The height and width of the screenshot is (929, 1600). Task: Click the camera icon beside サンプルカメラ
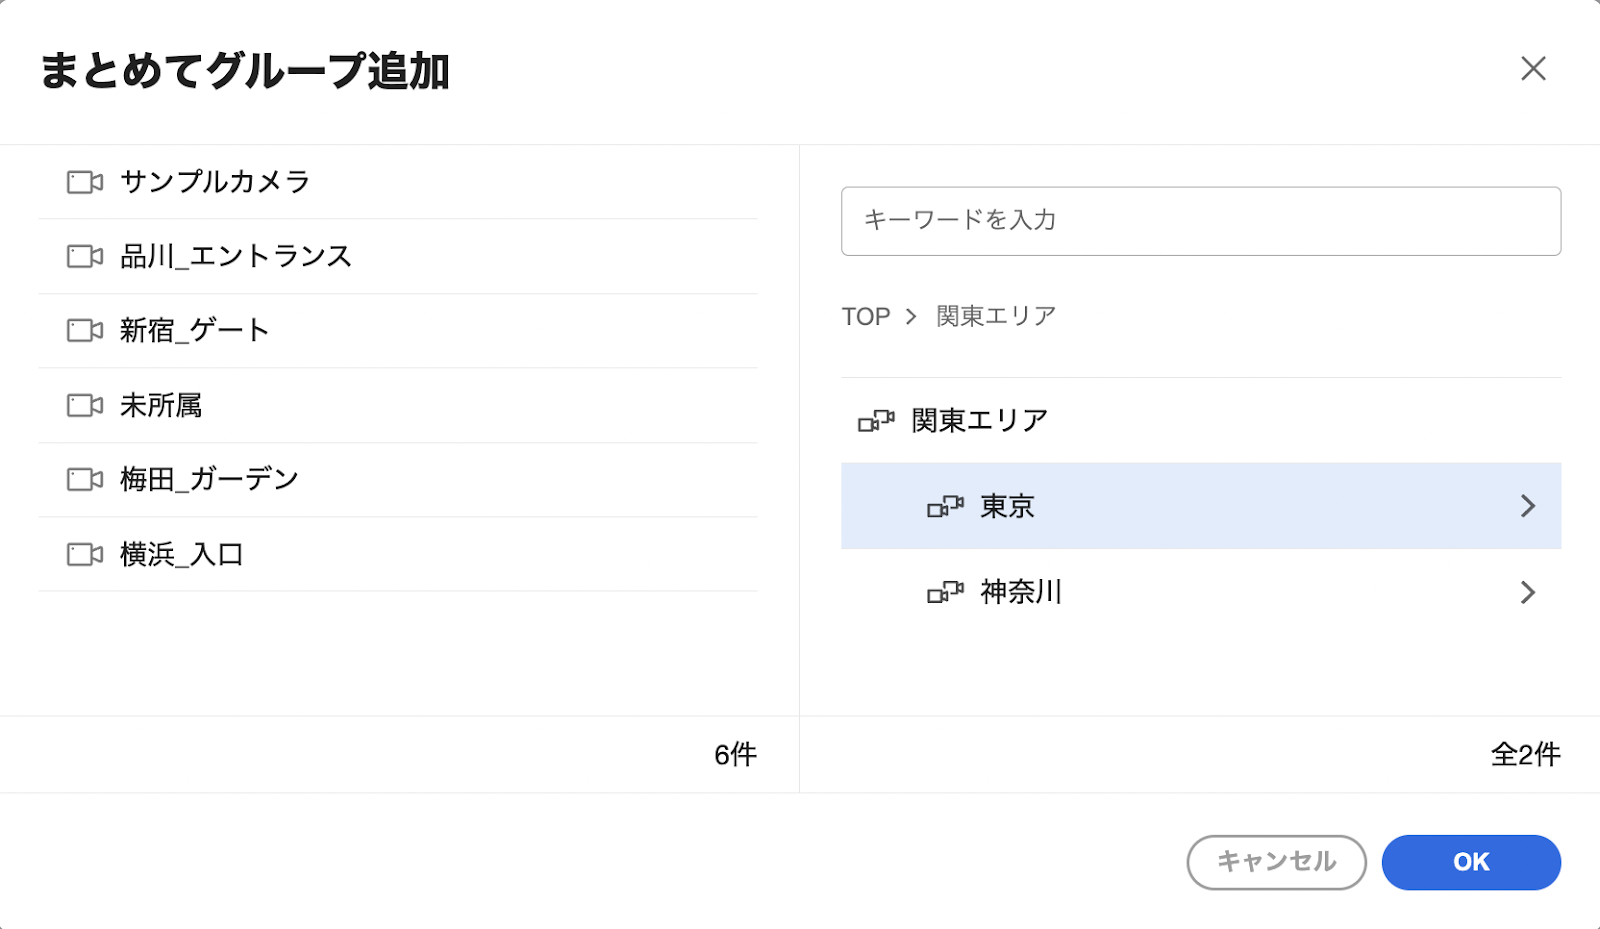tap(85, 182)
